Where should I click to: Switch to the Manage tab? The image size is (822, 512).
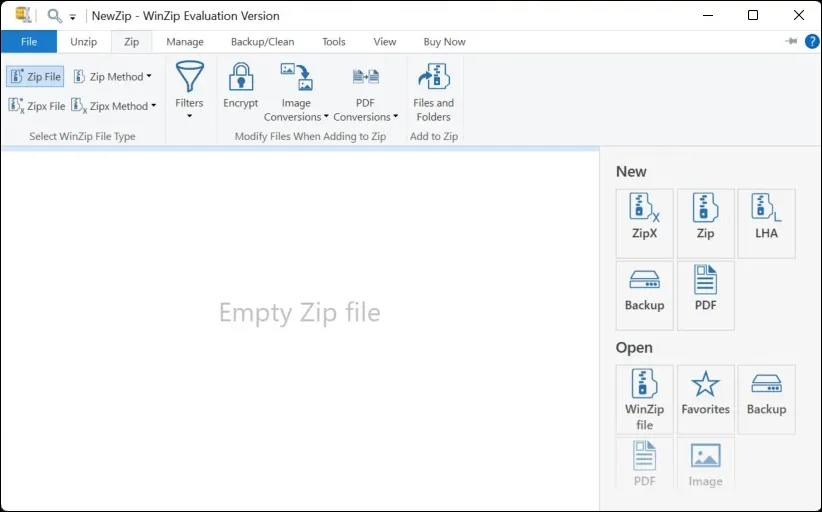tap(185, 41)
